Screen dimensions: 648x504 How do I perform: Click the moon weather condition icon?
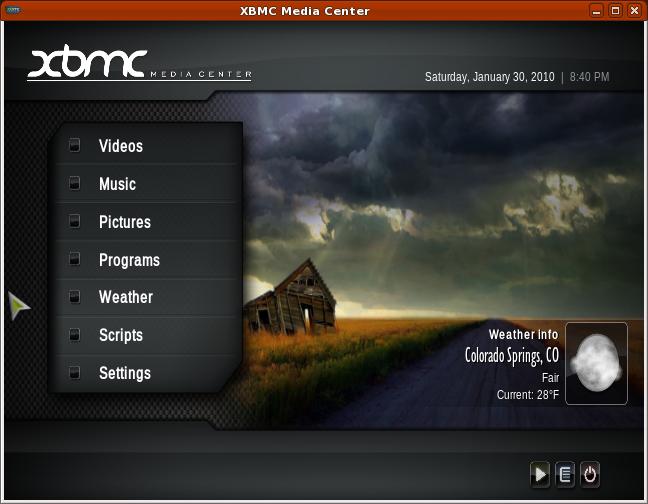(596, 363)
